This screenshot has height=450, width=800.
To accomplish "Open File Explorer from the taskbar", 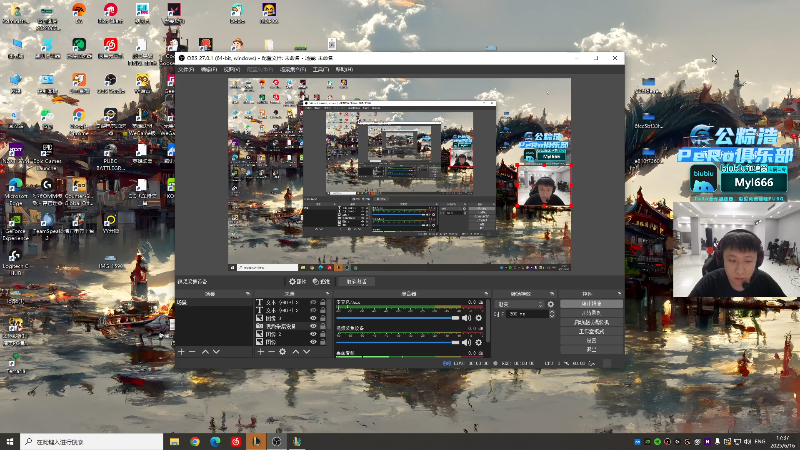I will pos(174,442).
